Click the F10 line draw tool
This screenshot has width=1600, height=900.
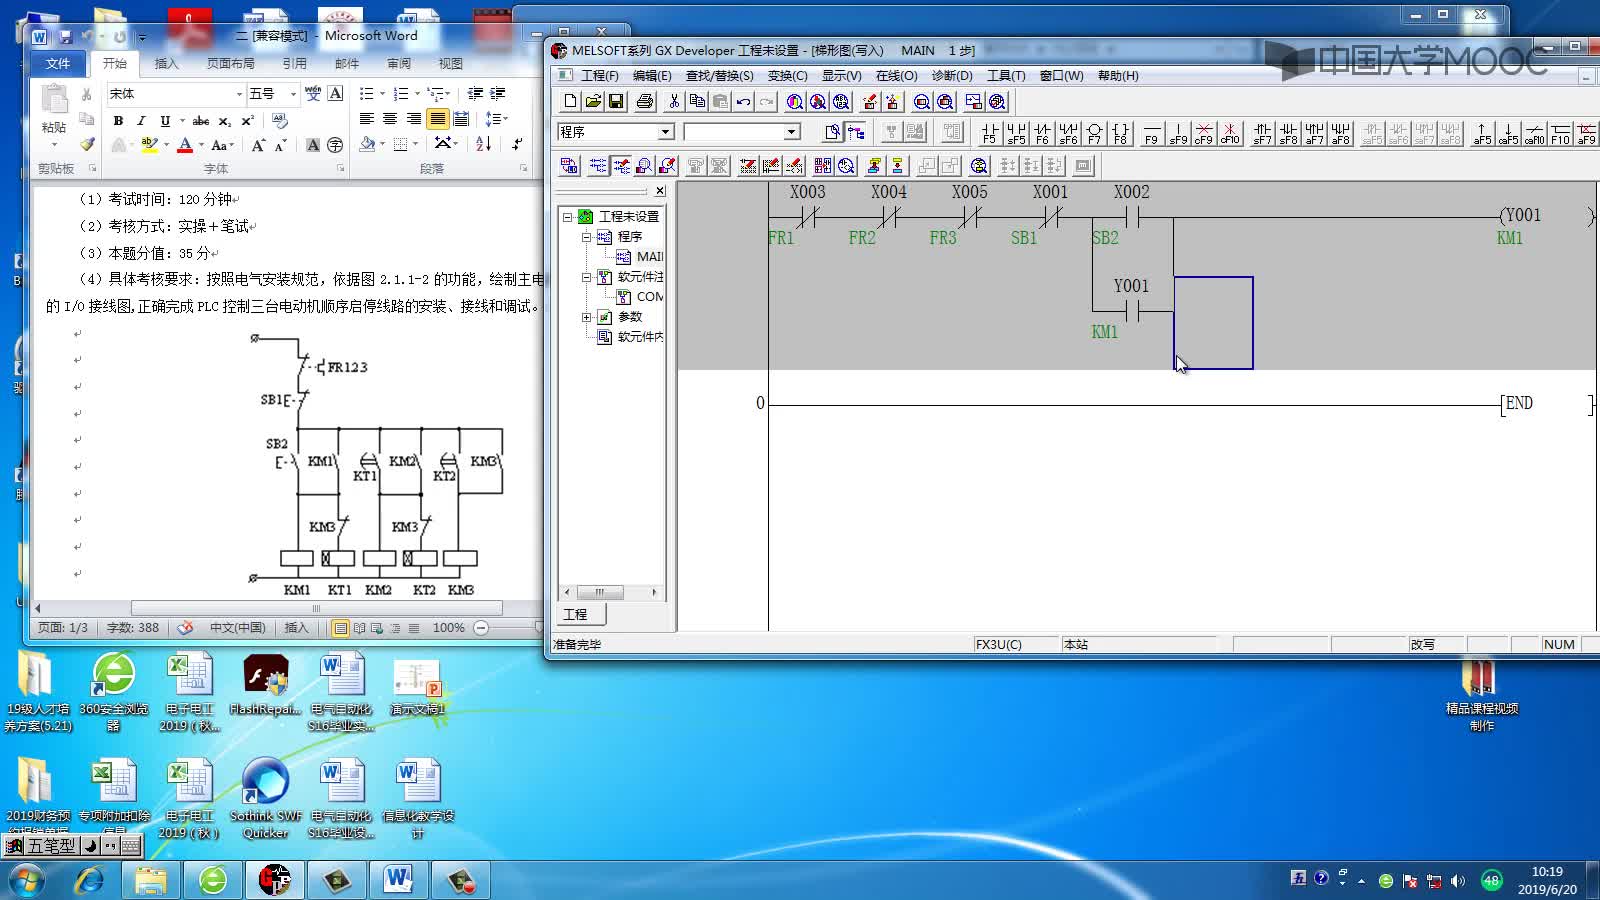pos(1560,133)
